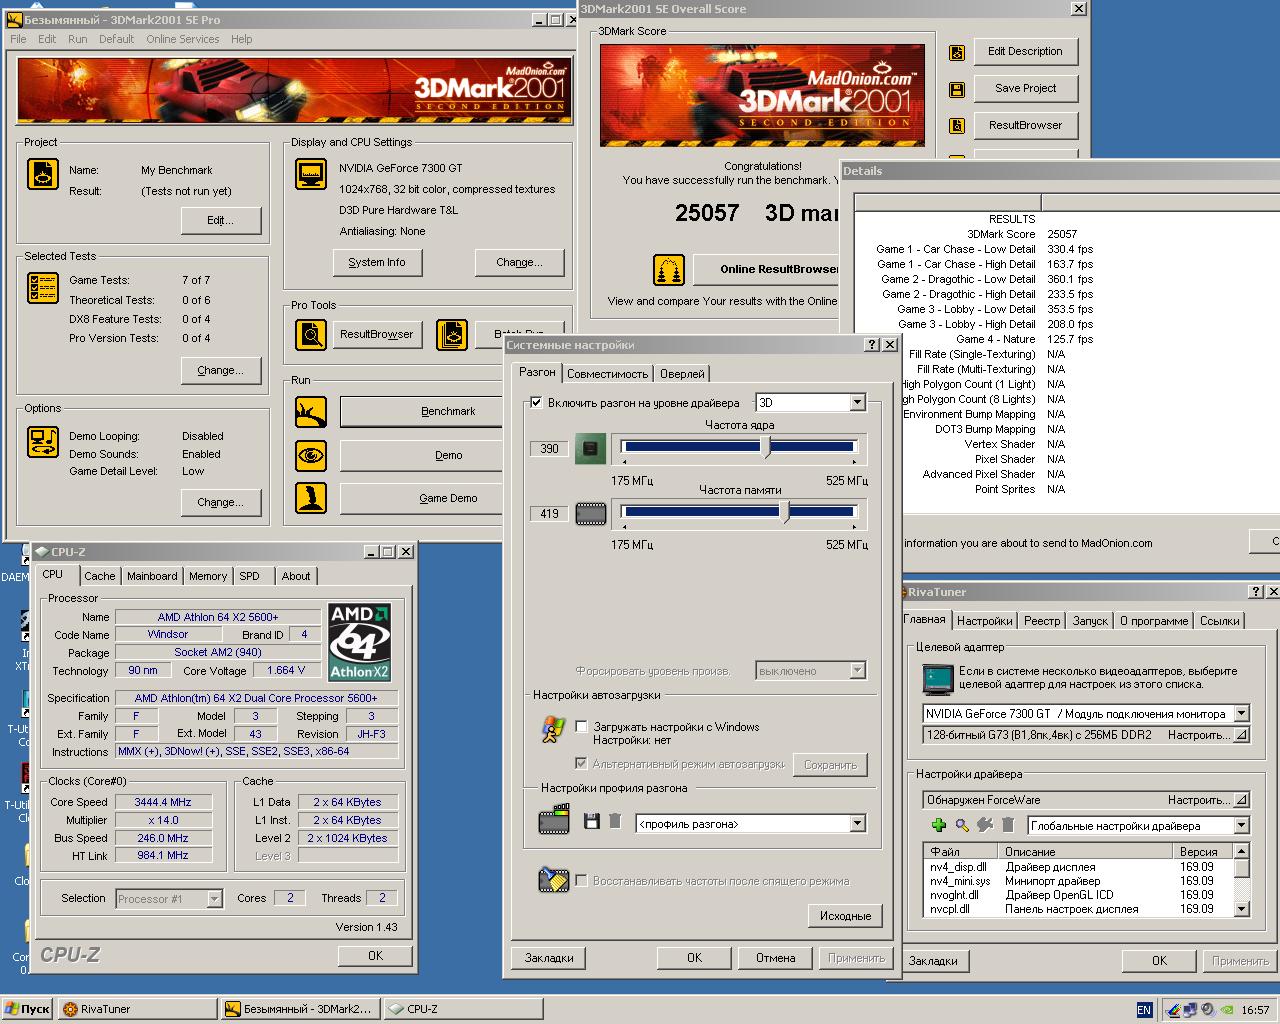Viewport: 1280px width, 1024px height.
Task: Click the ResultBrowser magnifier icon in Pro Tools
Action: 310,334
